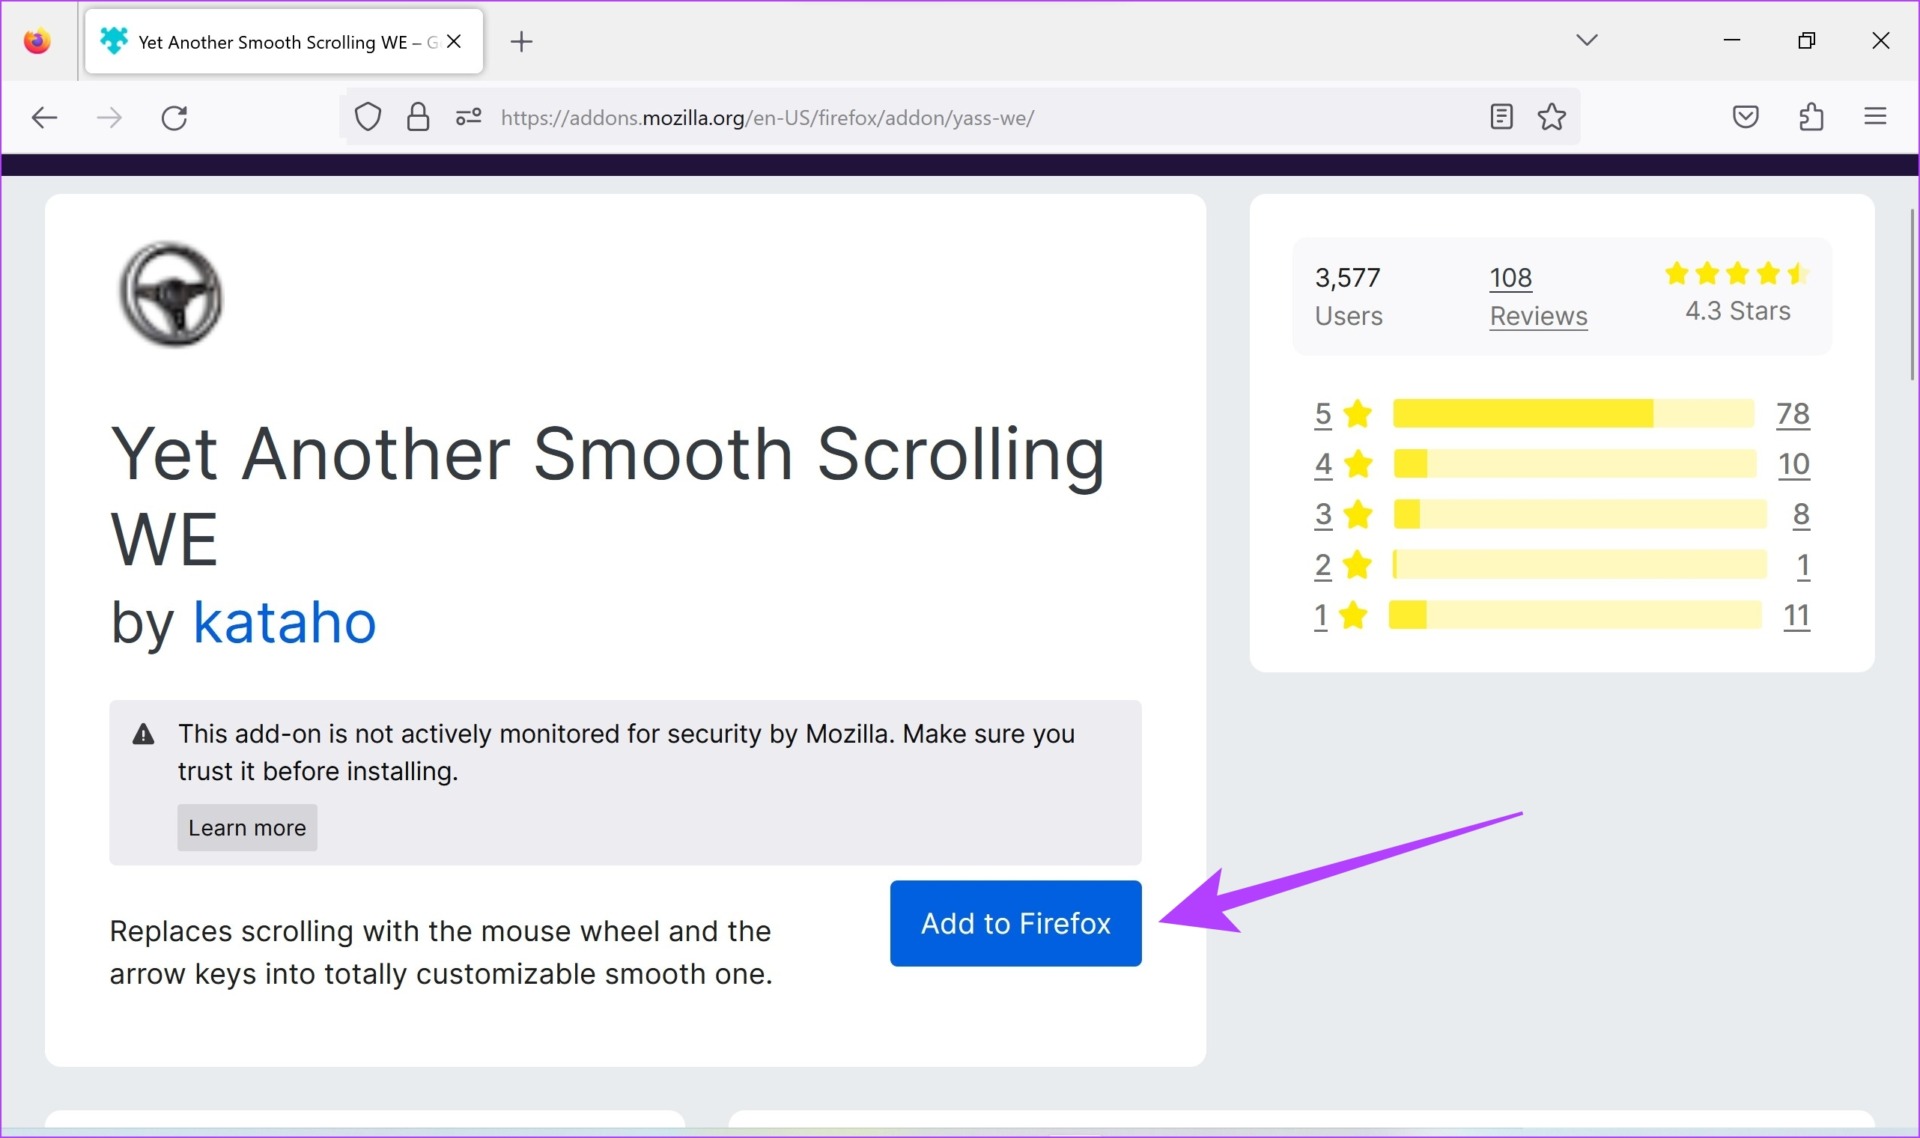This screenshot has width=1920, height=1138.
Task: Open the extensions puzzle-piece panel
Action: coord(1811,117)
